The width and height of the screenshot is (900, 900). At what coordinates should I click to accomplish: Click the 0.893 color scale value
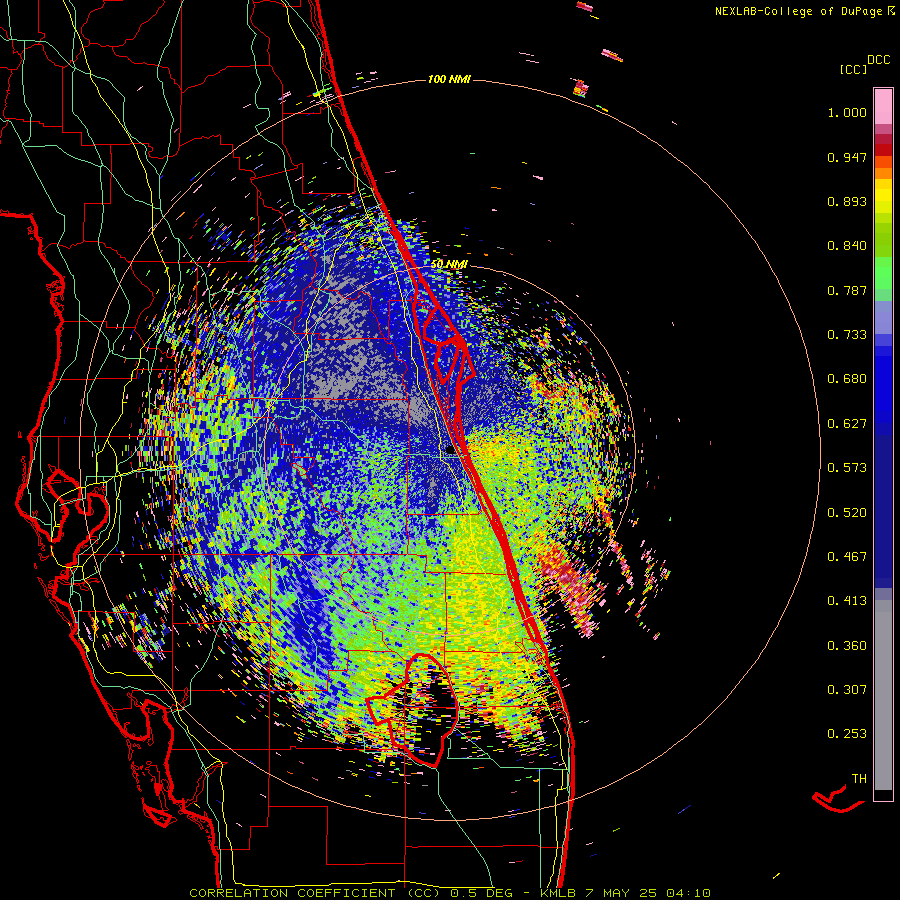(847, 201)
